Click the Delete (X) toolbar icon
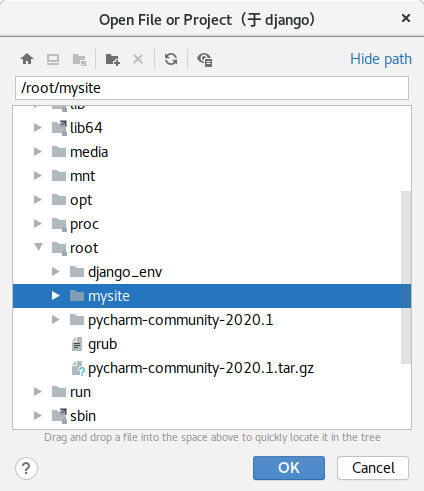424x491 pixels. click(x=138, y=59)
